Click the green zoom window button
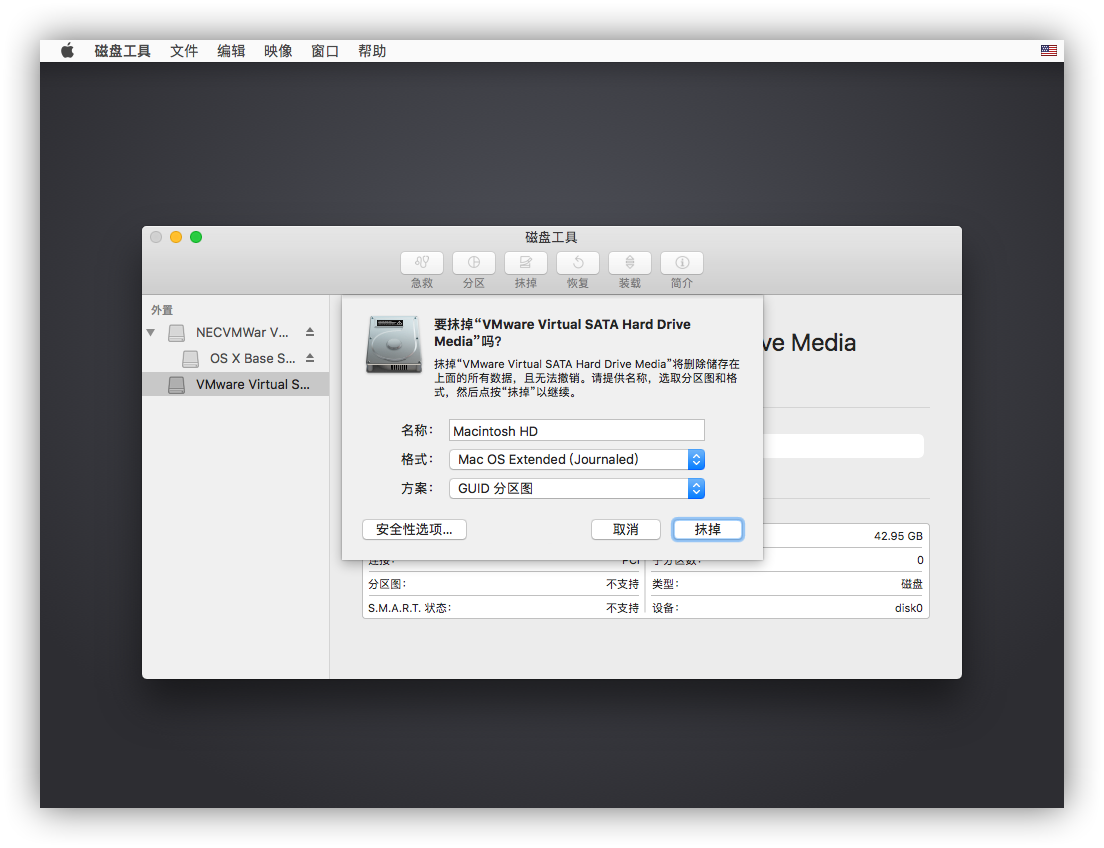The height and width of the screenshot is (848, 1104). point(196,237)
